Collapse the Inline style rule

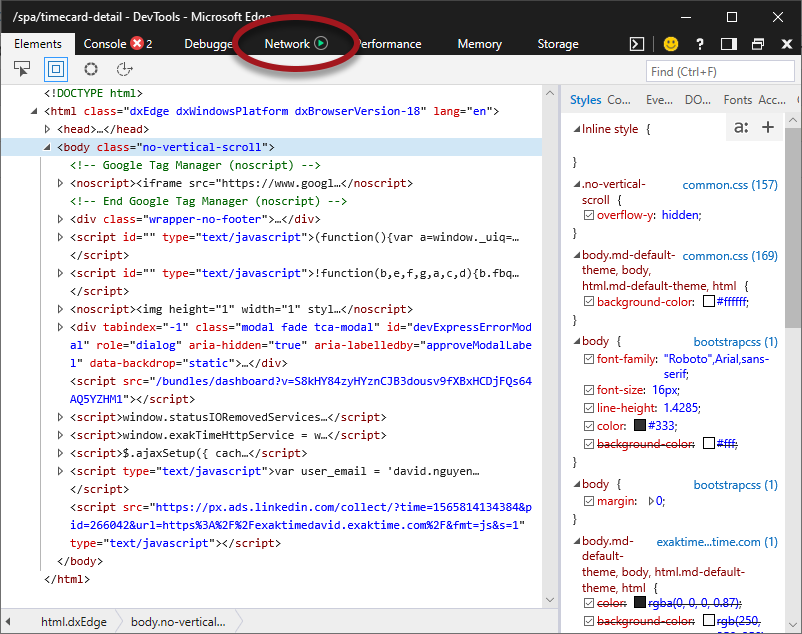pyautogui.click(x=577, y=129)
